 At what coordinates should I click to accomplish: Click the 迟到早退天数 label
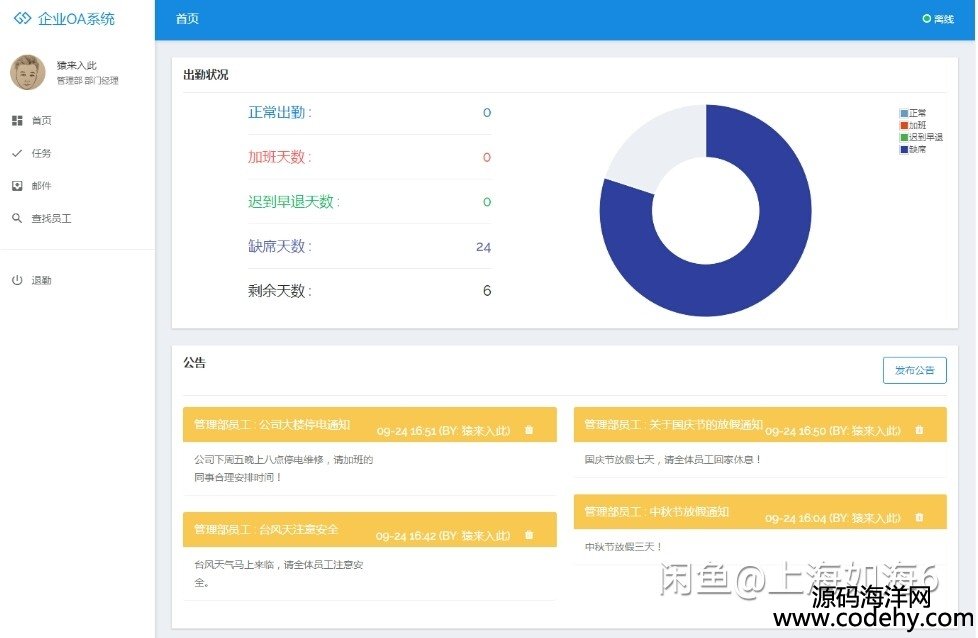pos(294,201)
